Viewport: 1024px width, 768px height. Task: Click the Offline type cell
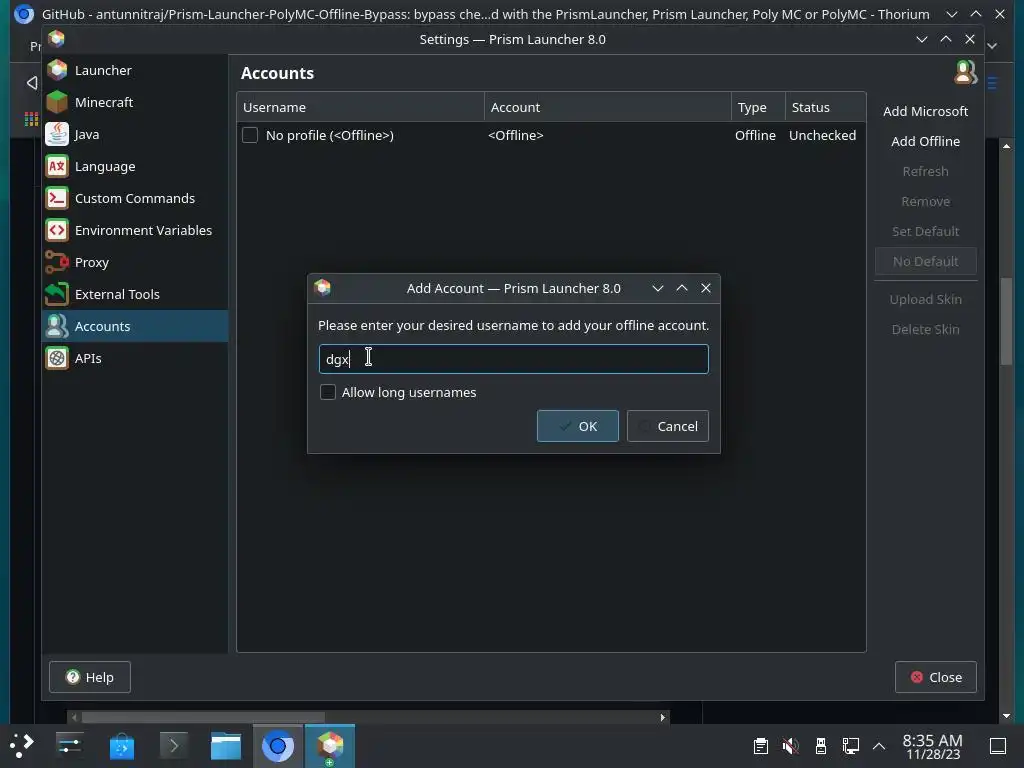pyautogui.click(x=755, y=135)
